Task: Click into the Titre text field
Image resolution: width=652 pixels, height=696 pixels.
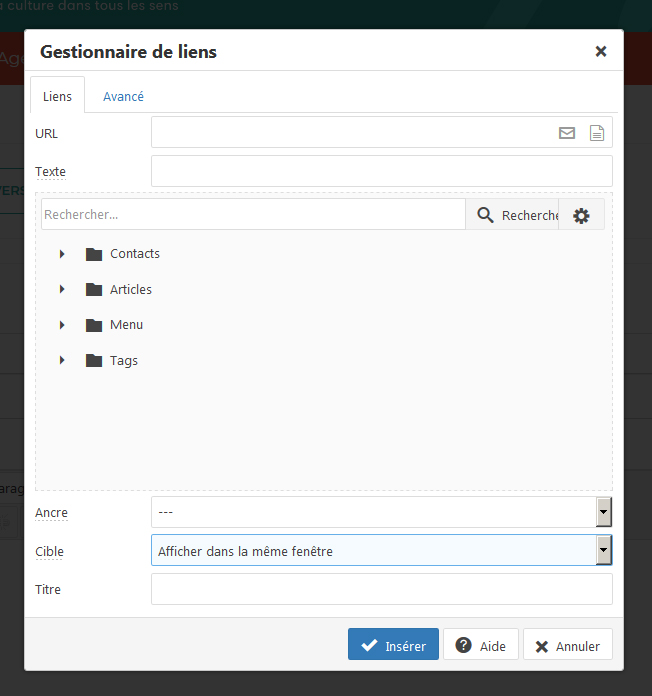Action: 382,589
